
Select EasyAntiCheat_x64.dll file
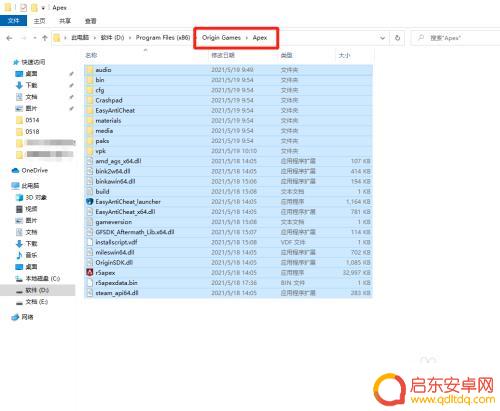(228, 212)
